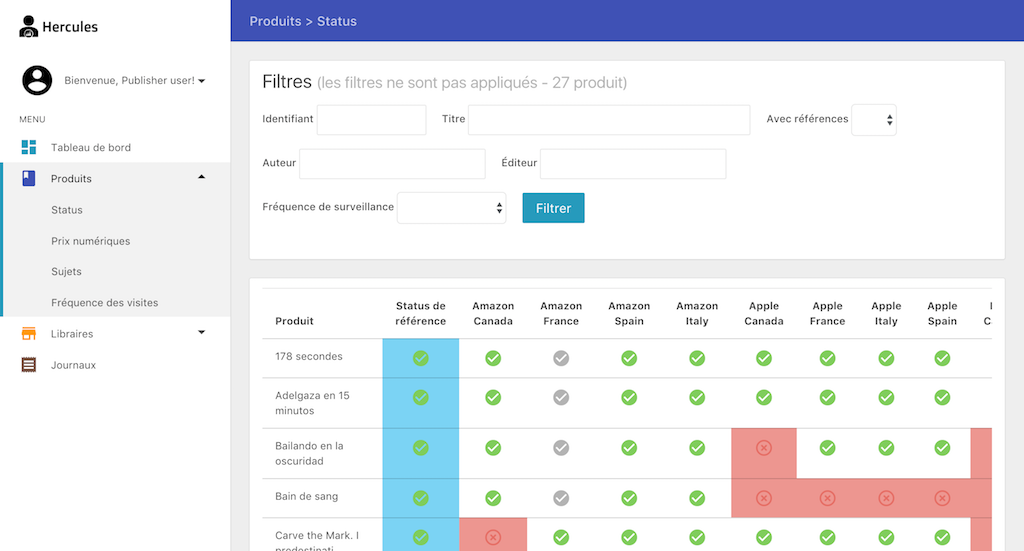
Task: Click gray status icon for 178 secondes Amazon France
Action: pos(561,358)
